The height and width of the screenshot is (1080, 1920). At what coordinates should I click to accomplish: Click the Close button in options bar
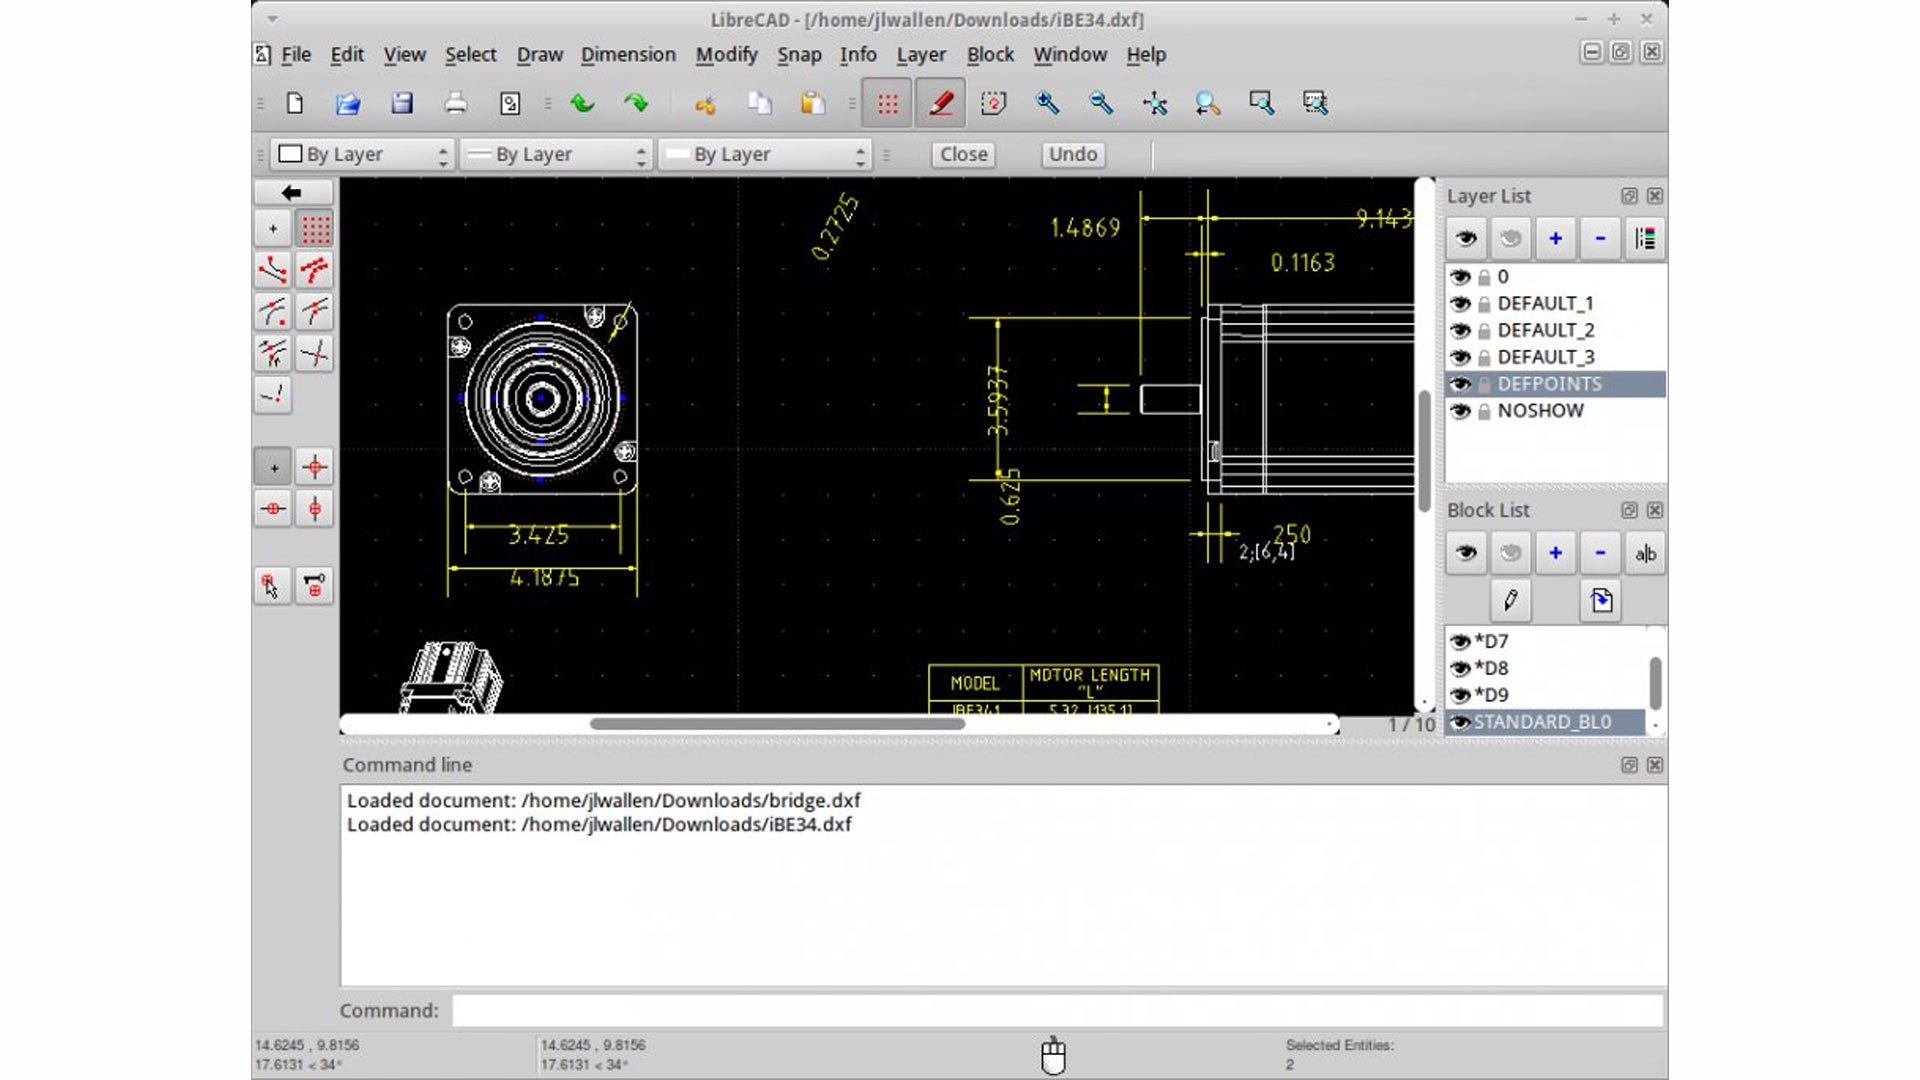[x=963, y=154]
